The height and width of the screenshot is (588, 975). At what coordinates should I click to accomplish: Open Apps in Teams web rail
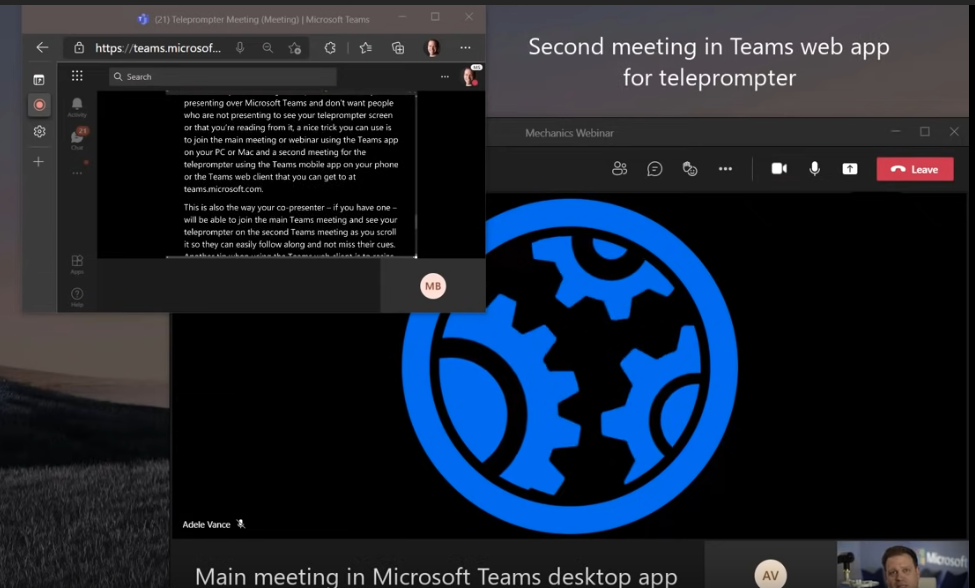click(x=77, y=264)
